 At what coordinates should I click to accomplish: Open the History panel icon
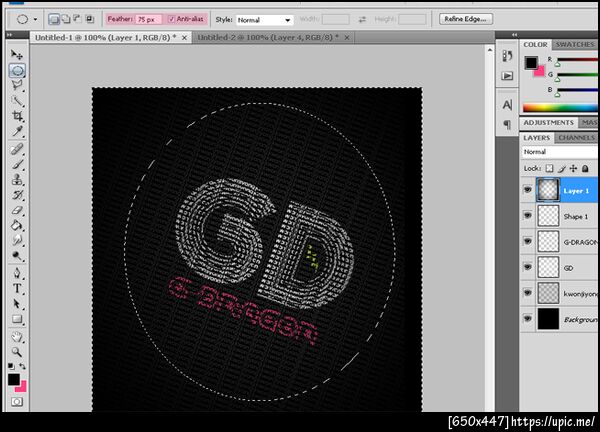[507, 56]
